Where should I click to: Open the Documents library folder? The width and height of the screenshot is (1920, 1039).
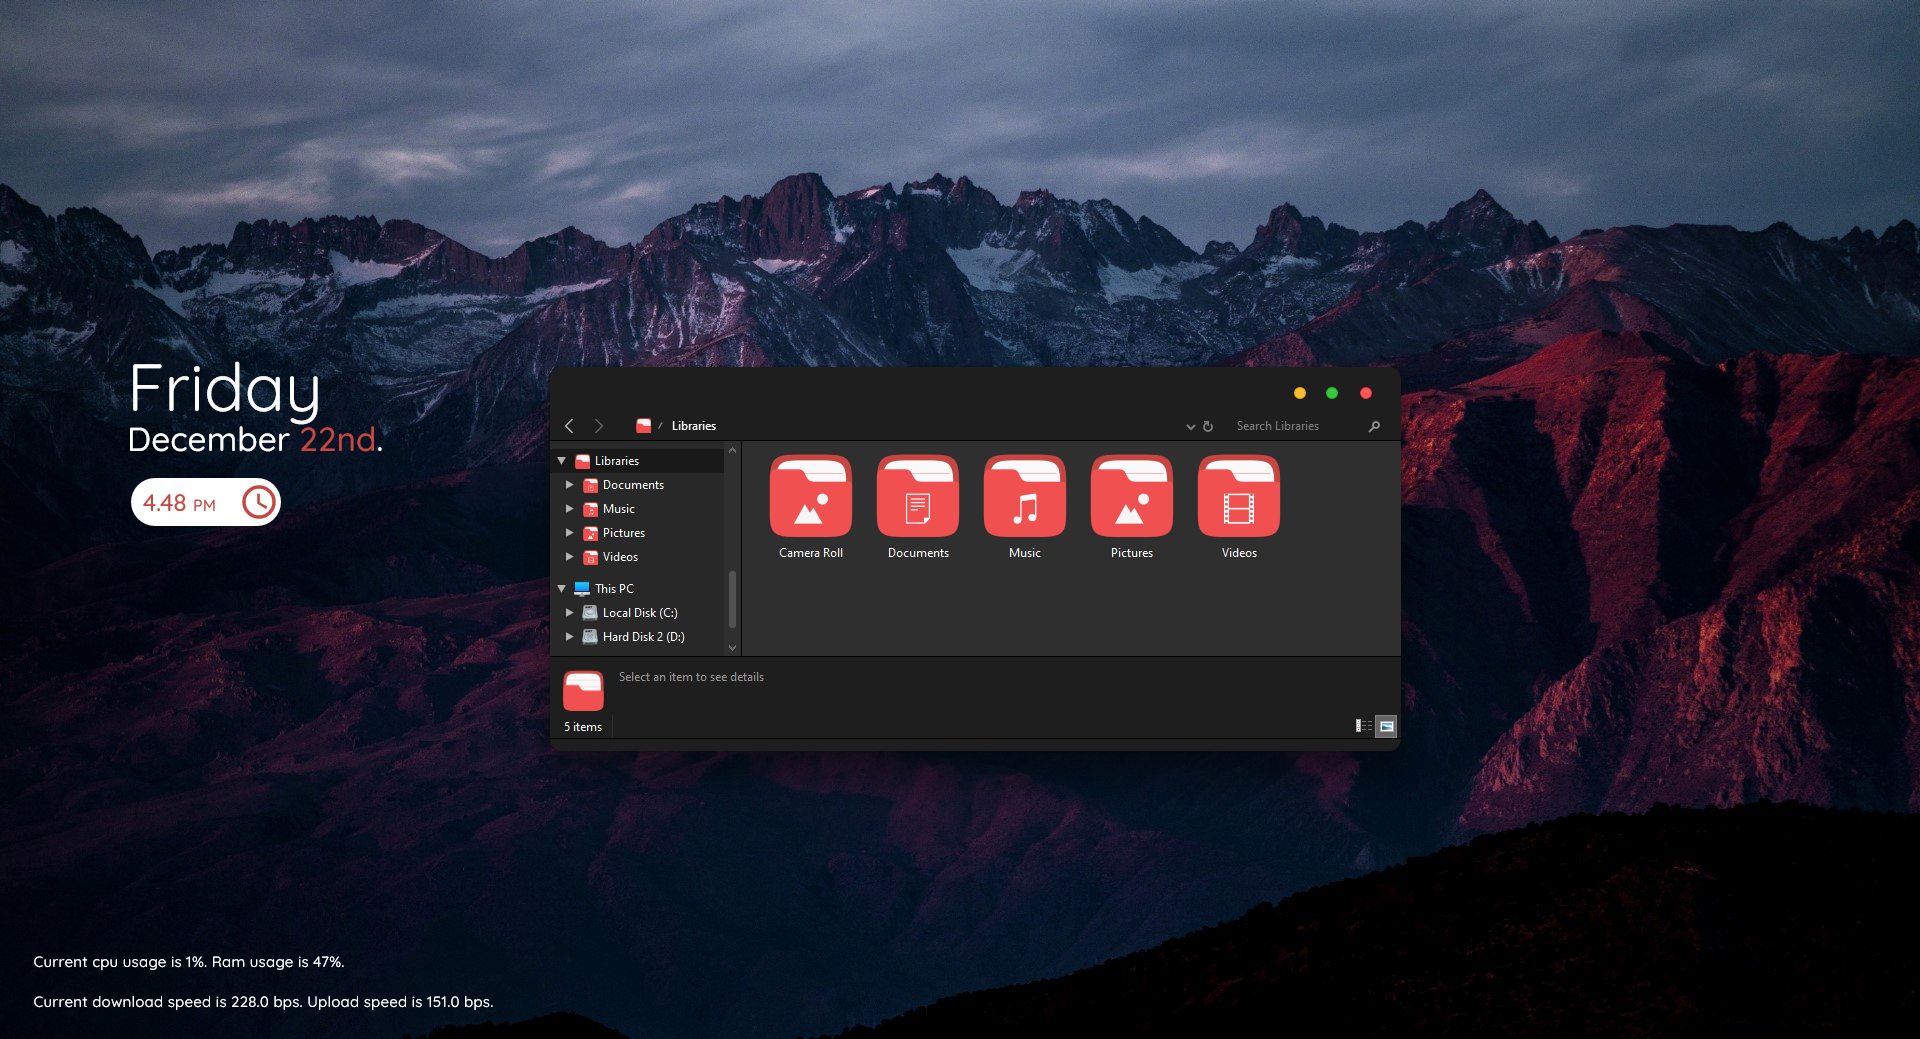tap(917, 497)
